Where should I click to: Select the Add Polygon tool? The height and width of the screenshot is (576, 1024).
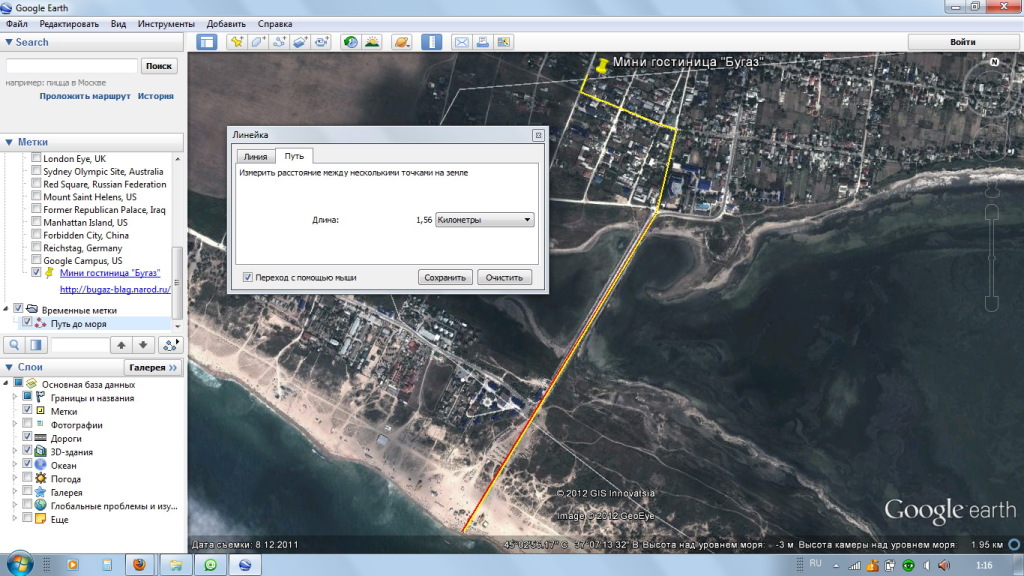pyautogui.click(x=258, y=42)
